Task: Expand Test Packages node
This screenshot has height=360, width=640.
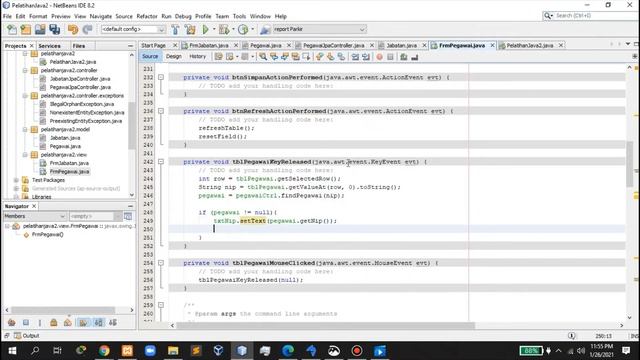Action: point(16,180)
